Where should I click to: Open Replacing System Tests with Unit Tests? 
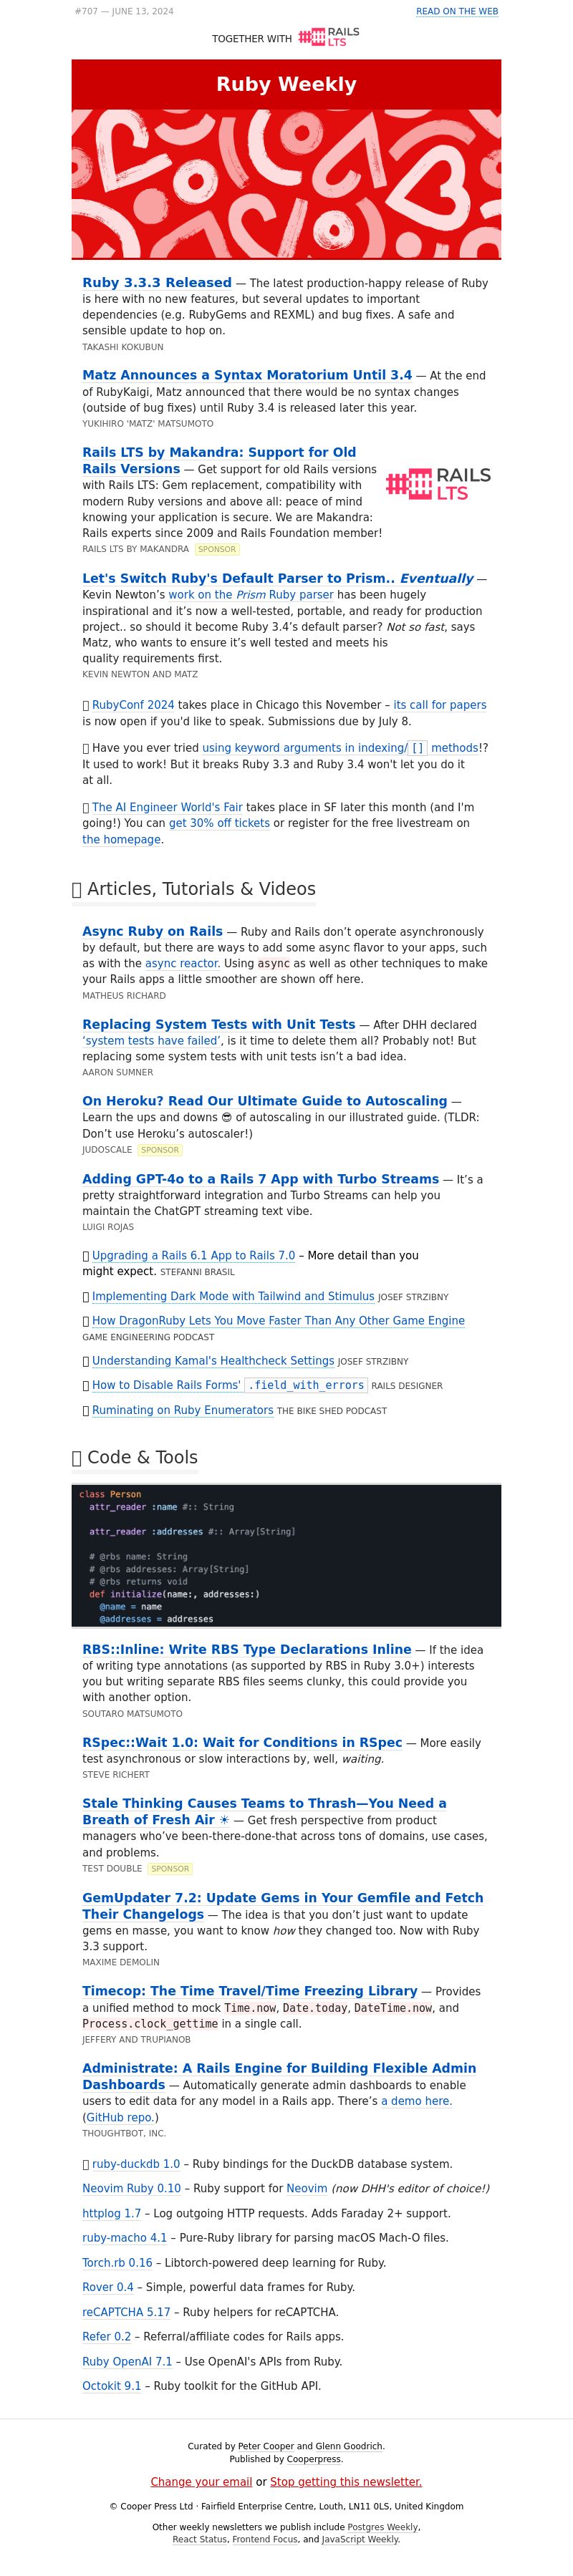[219, 1024]
